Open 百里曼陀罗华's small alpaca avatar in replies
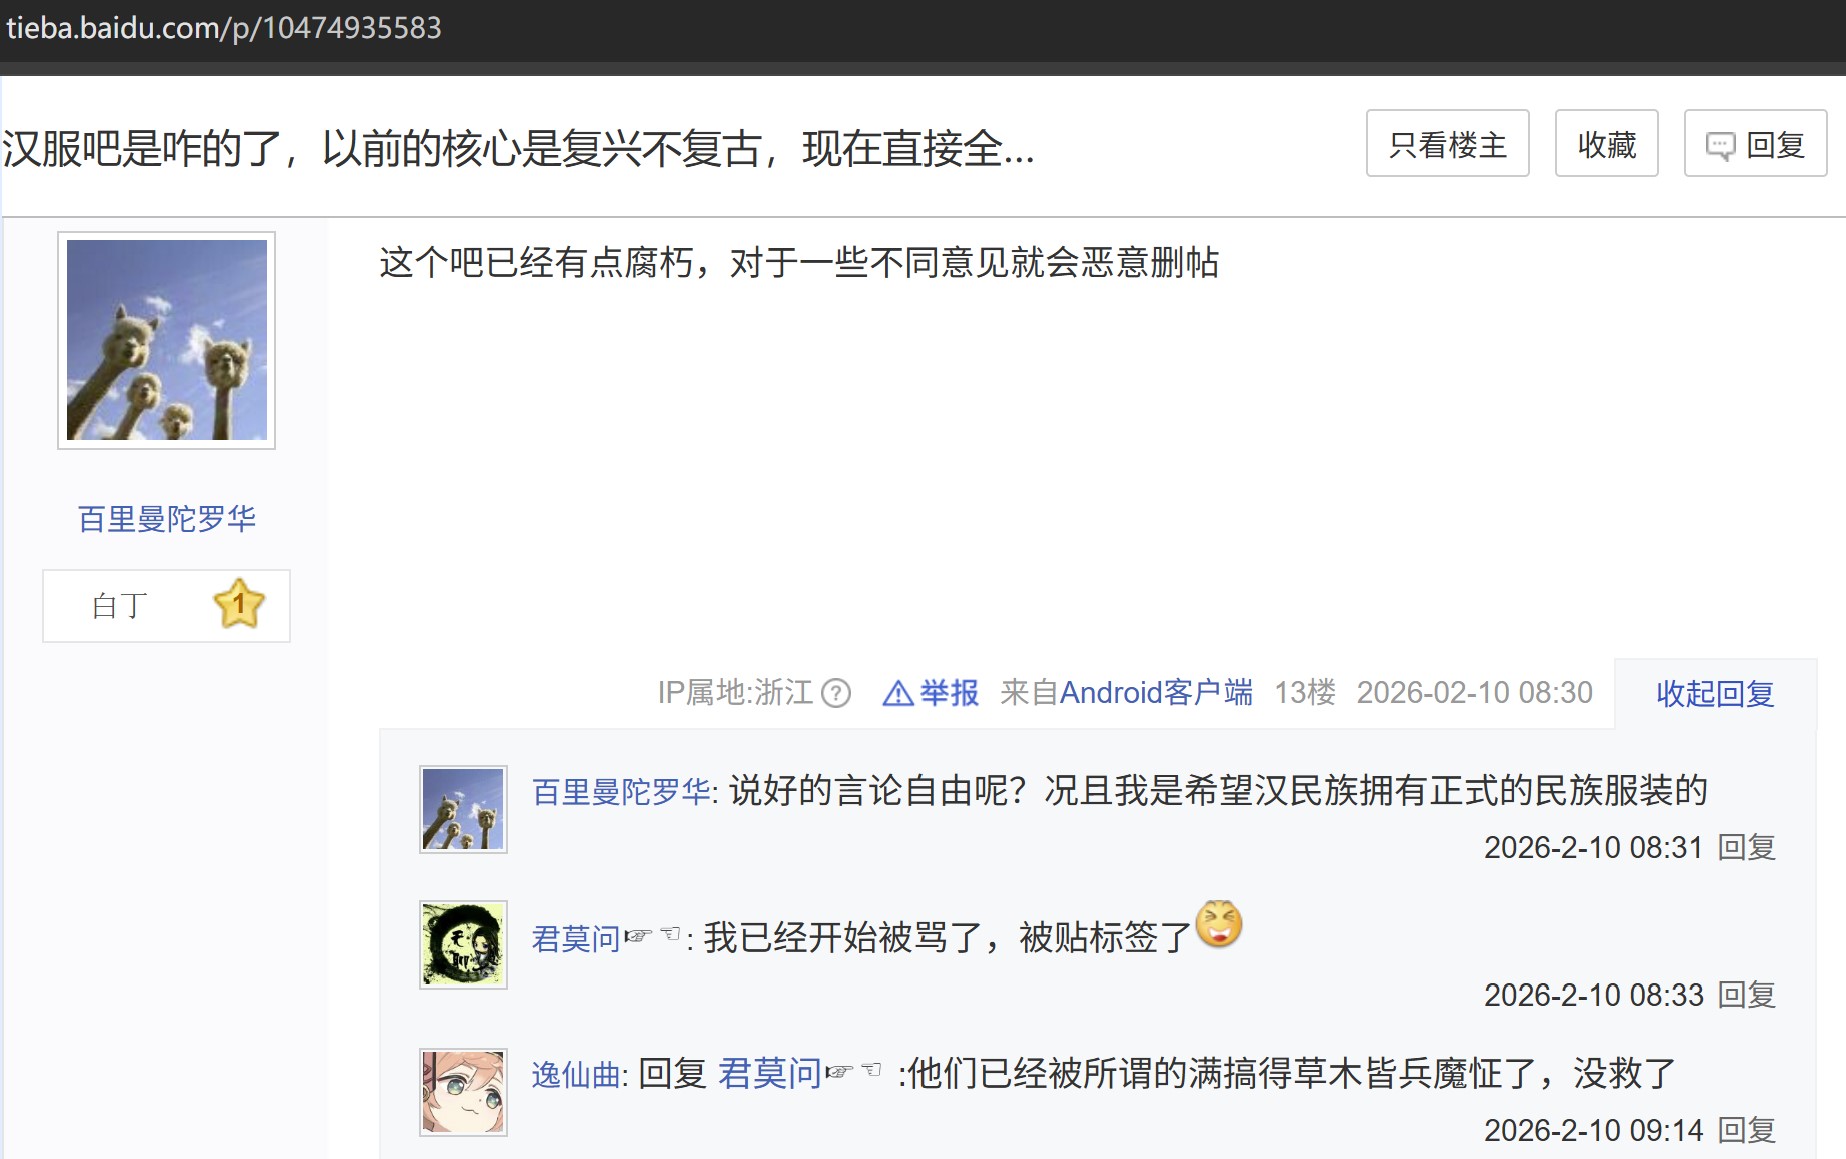Image resolution: width=1846 pixels, height=1159 pixels. click(x=463, y=809)
